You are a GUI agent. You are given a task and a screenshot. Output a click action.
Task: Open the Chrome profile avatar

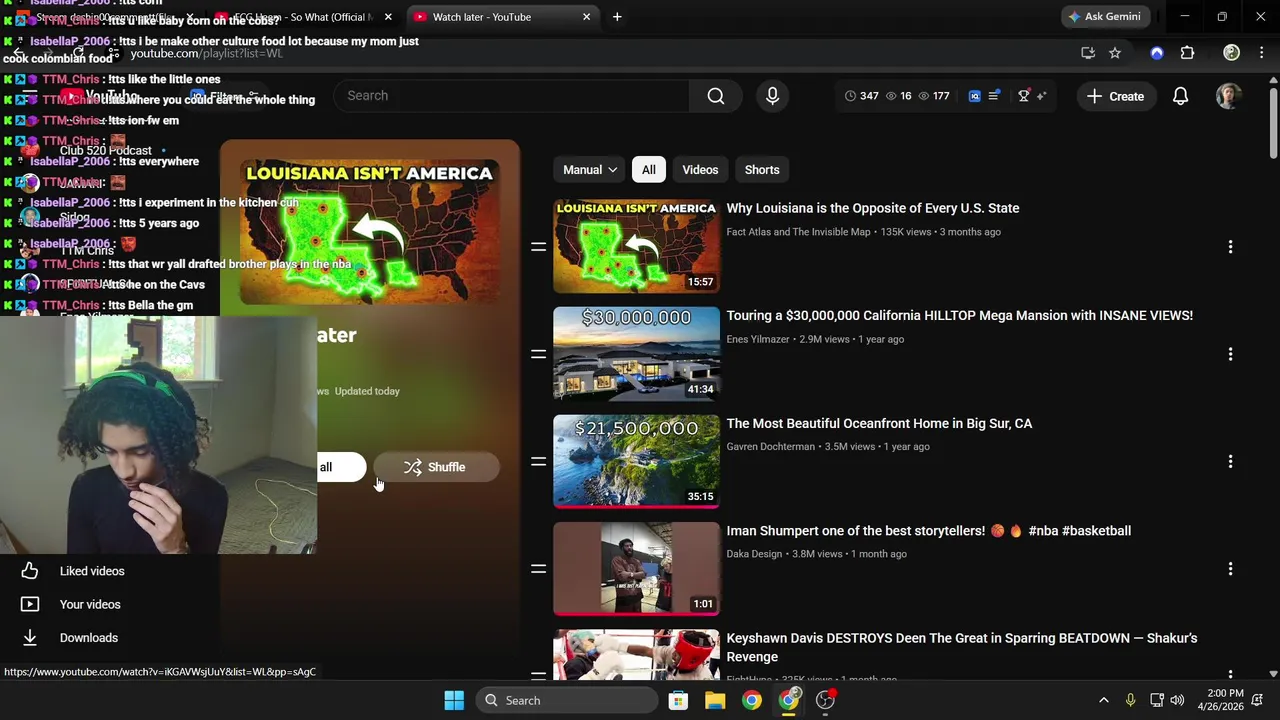pos(1232,53)
